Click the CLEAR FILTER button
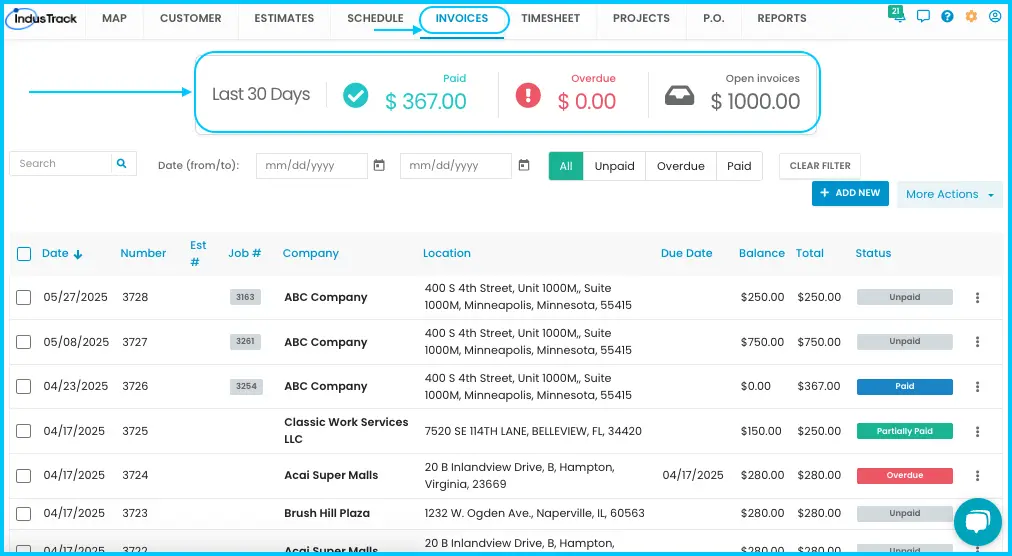The image size is (1012, 556). coord(820,166)
